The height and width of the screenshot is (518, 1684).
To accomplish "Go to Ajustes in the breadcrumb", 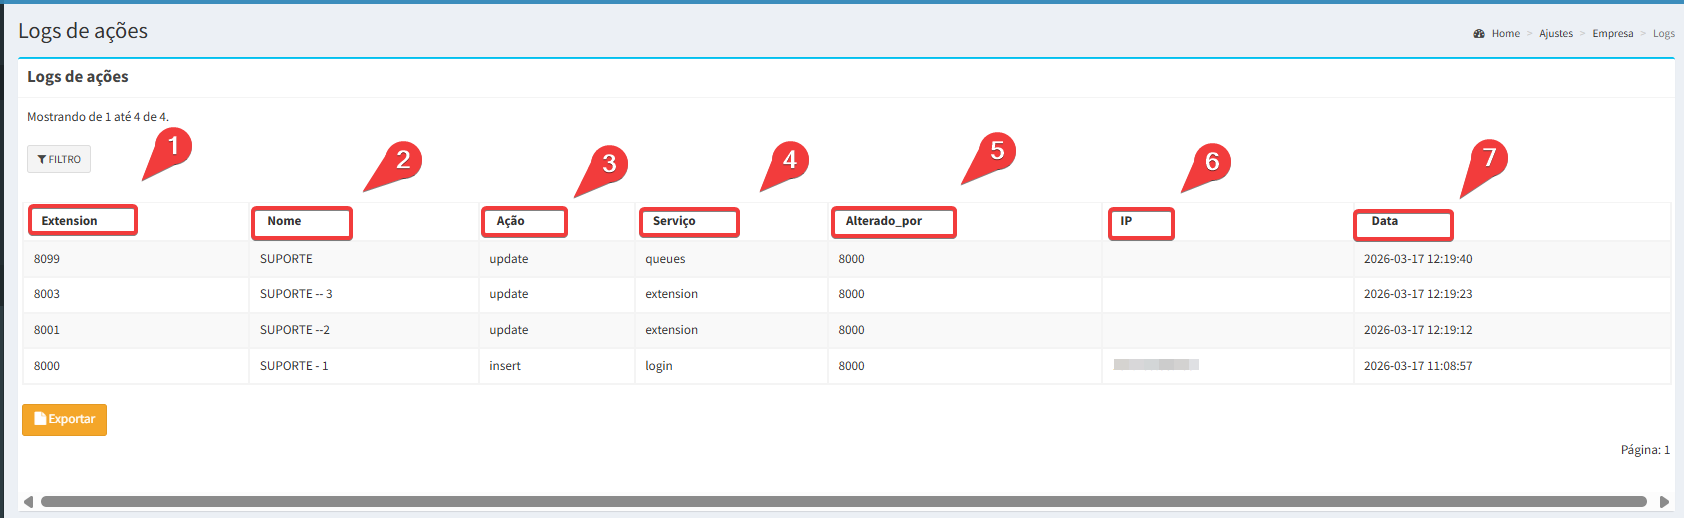I will pyautogui.click(x=1555, y=34).
